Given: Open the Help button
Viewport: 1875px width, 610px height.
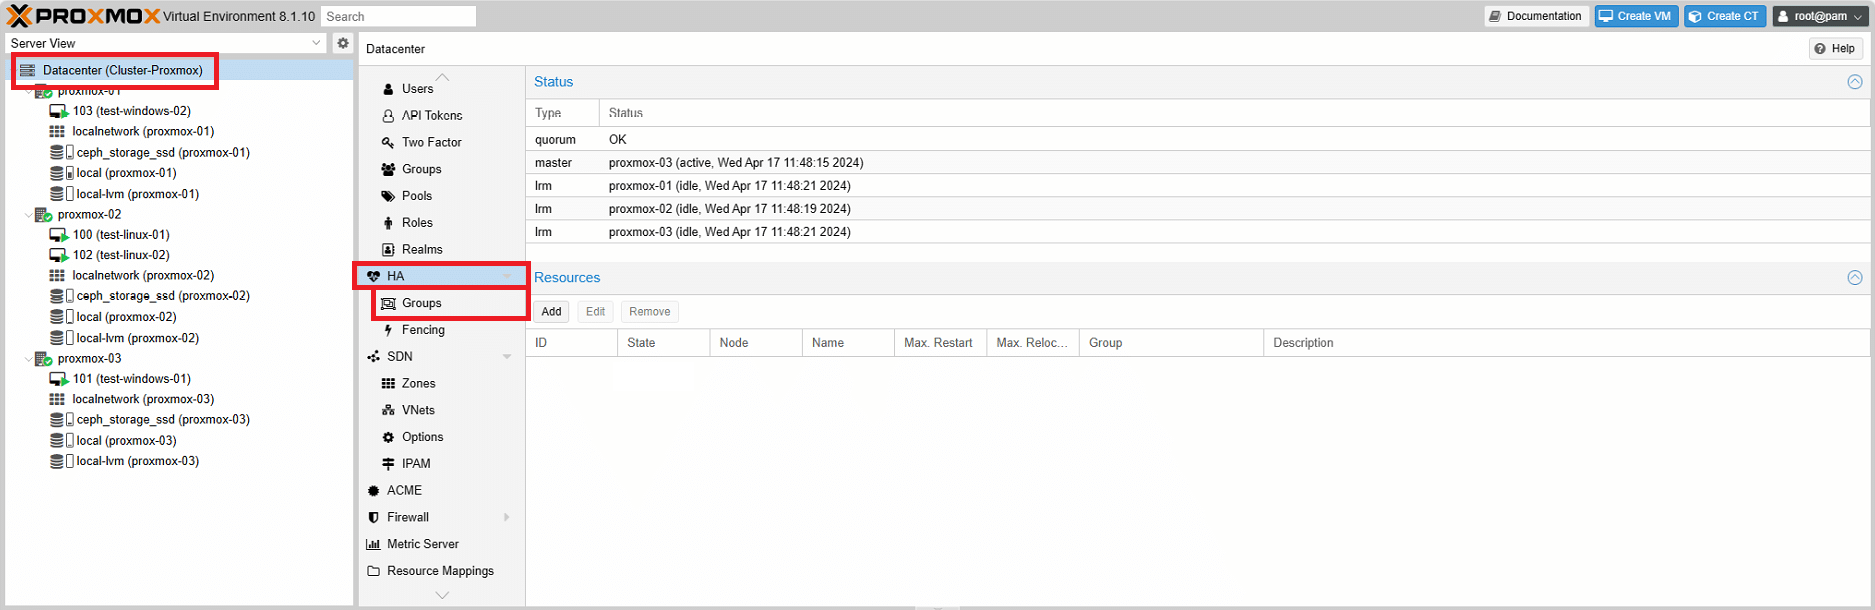Looking at the screenshot, I should pos(1835,49).
